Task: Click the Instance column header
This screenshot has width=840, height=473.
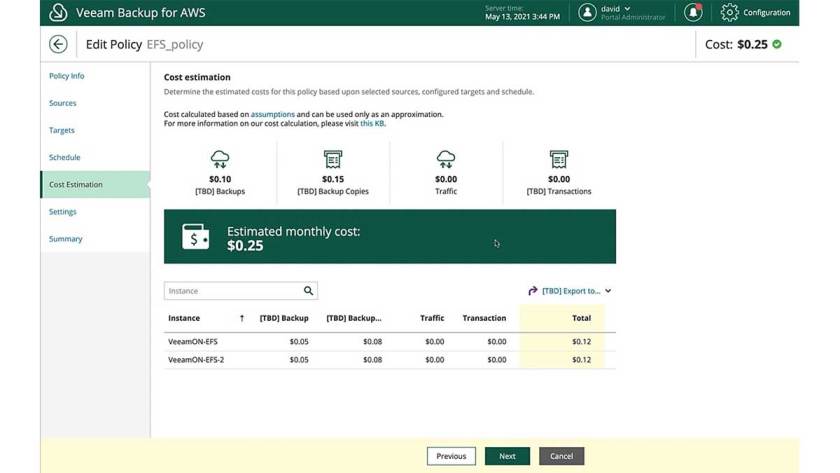Action: point(184,318)
